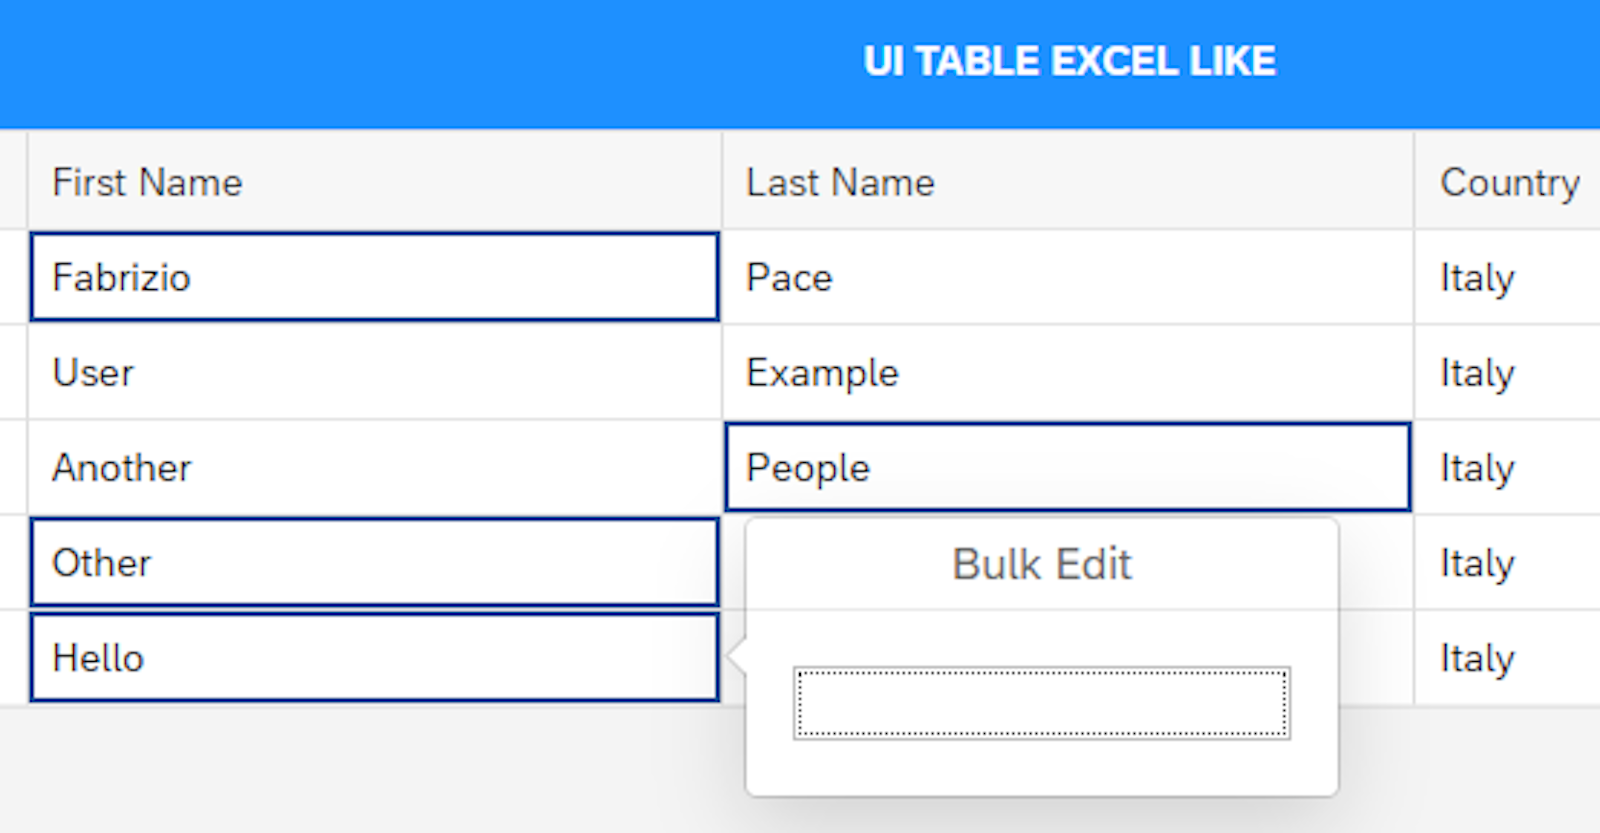This screenshot has width=1600, height=833.
Task: Select the Other first name cell
Action: click(374, 562)
